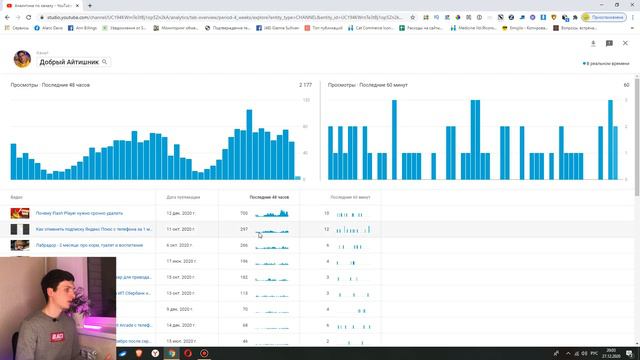Click the browser forward arrow
This screenshot has width=640, height=360.
point(18,17)
